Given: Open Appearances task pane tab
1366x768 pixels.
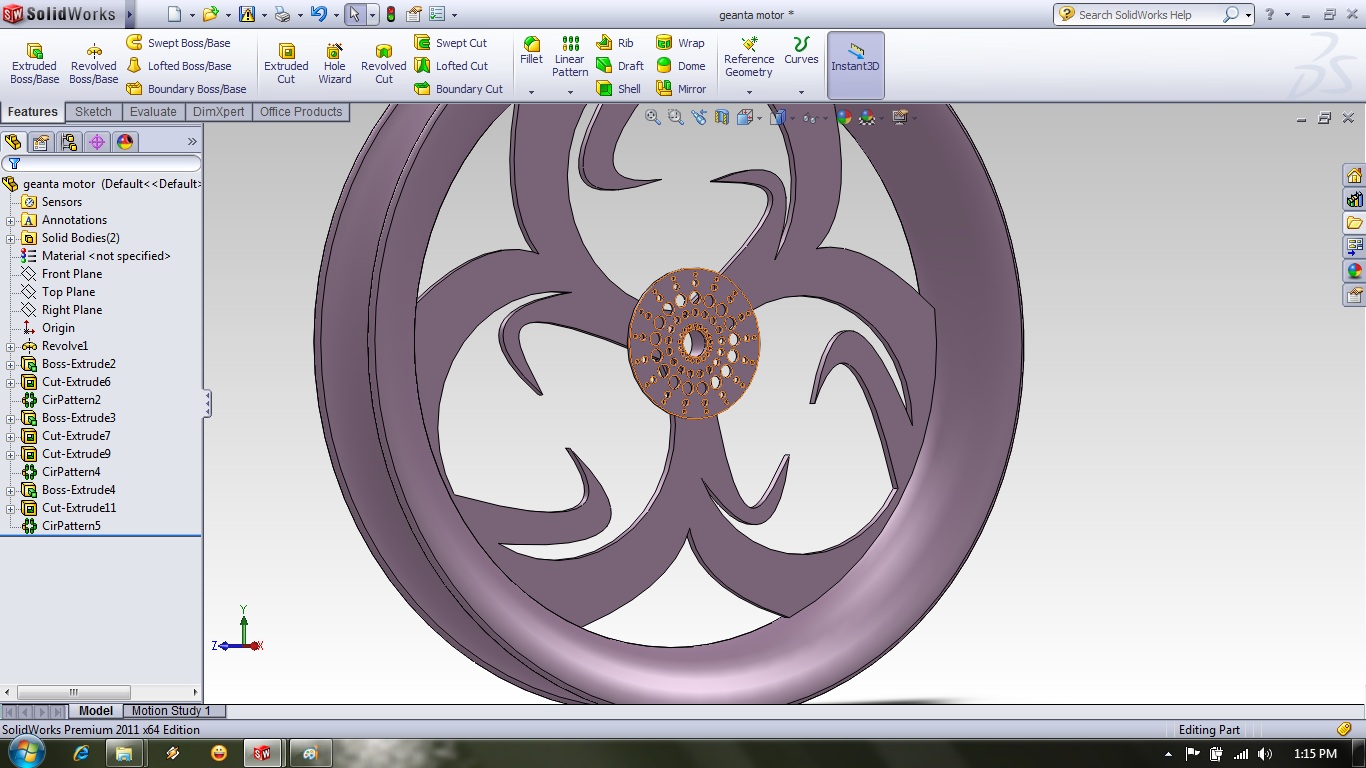Looking at the screenshot, I should [x=1355, y=271].
